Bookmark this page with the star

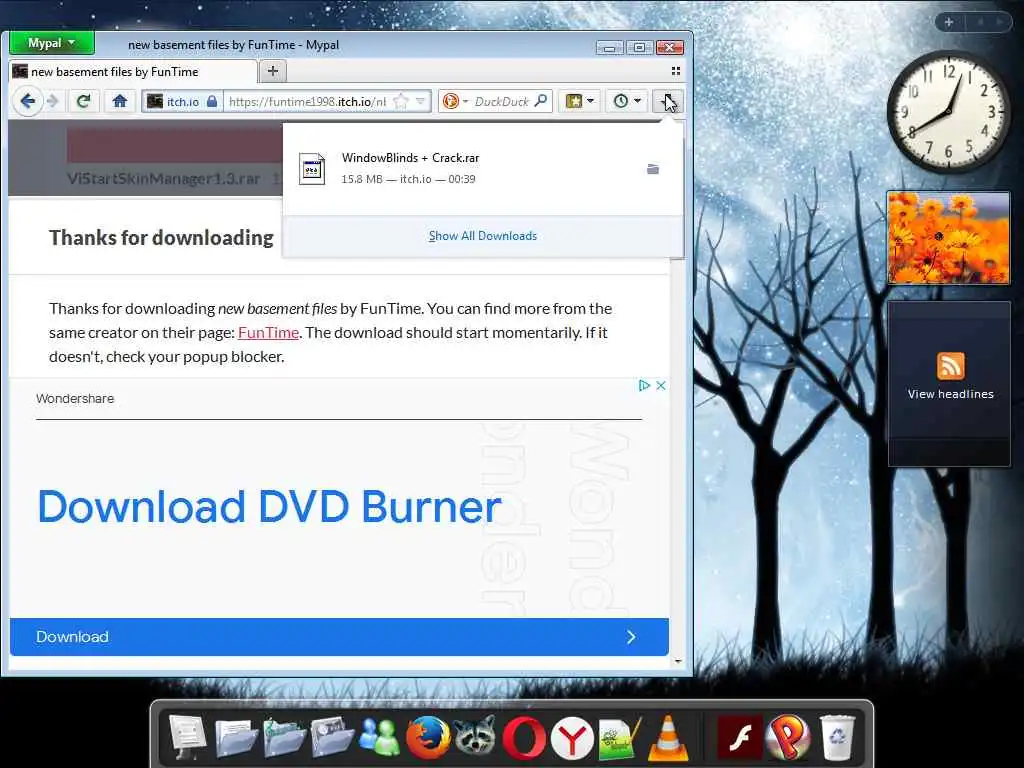401,101
